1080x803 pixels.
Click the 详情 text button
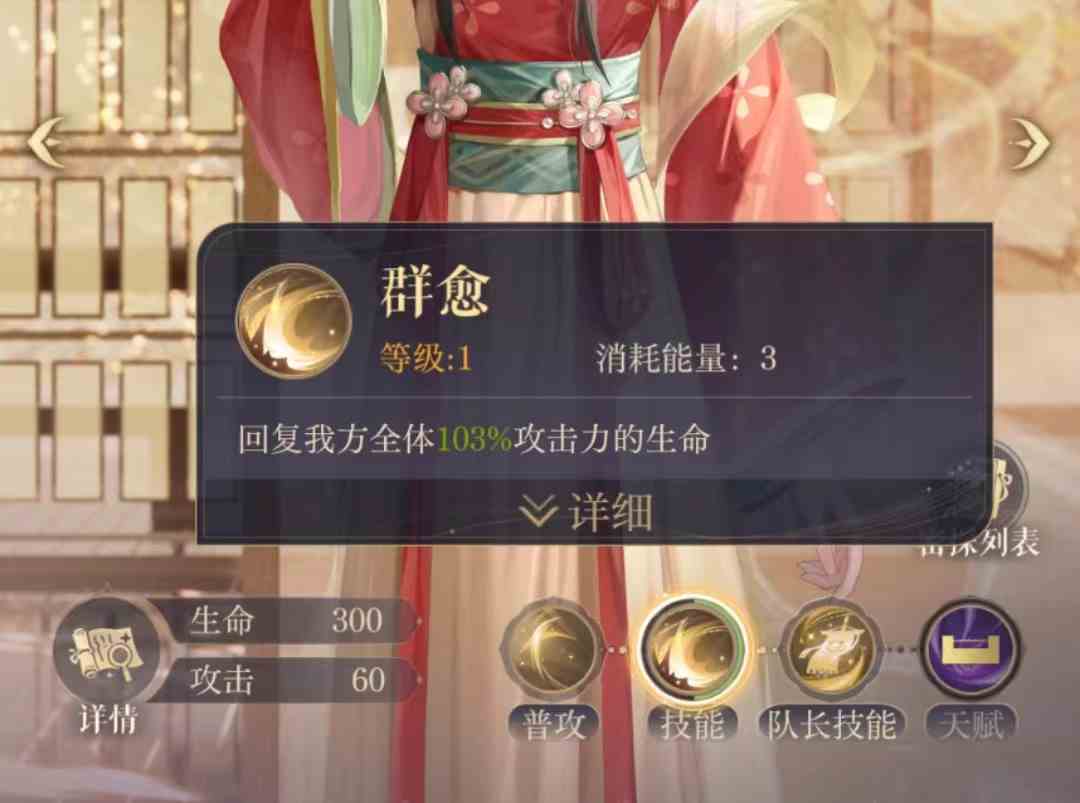(108, 720)
